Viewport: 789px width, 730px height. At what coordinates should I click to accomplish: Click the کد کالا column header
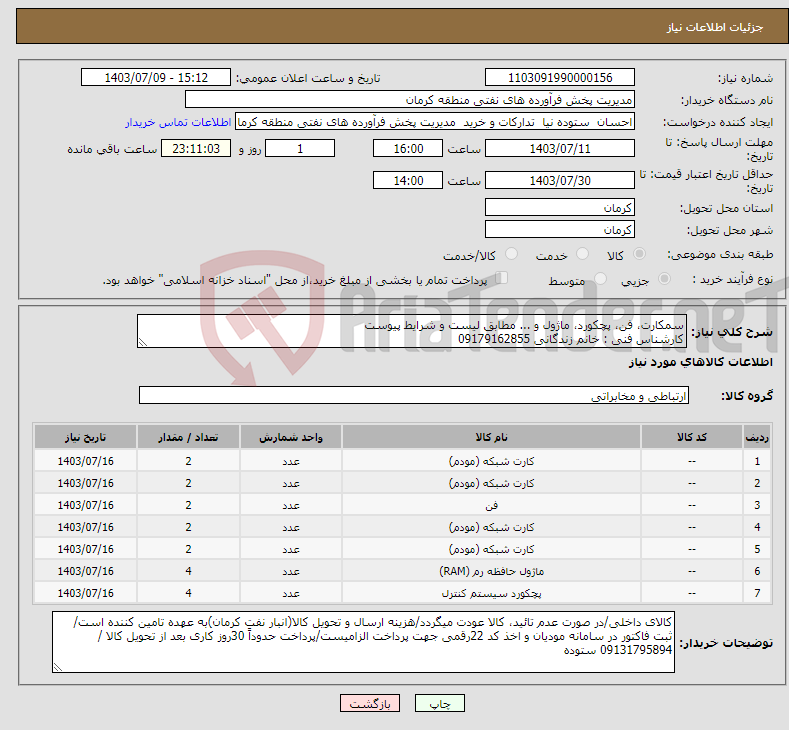coord(692,437)
